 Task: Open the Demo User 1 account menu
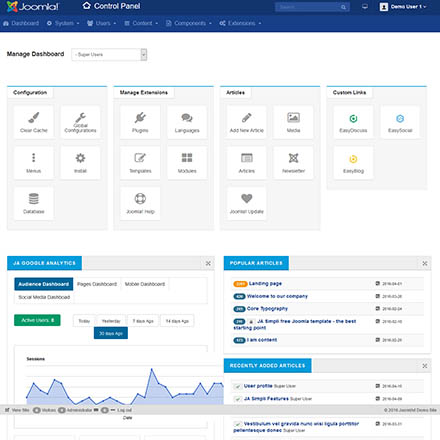[403, 7]
